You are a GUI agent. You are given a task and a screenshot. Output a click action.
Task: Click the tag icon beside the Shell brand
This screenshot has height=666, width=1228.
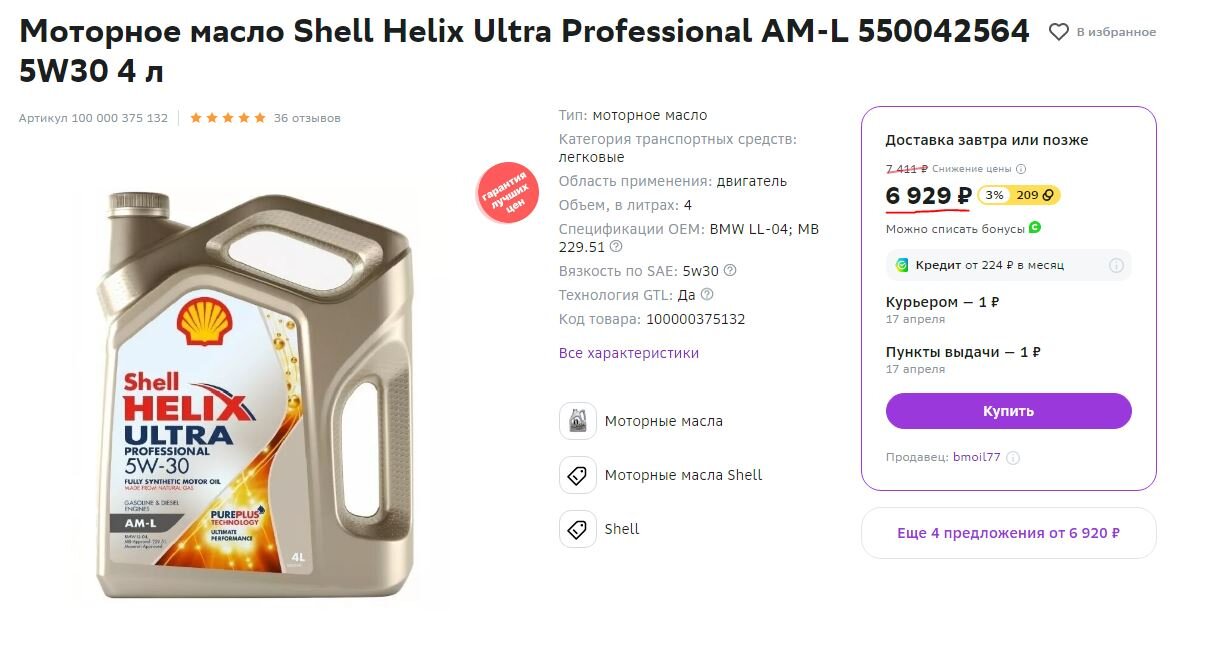pyautogui.click(x=578, y=529)
